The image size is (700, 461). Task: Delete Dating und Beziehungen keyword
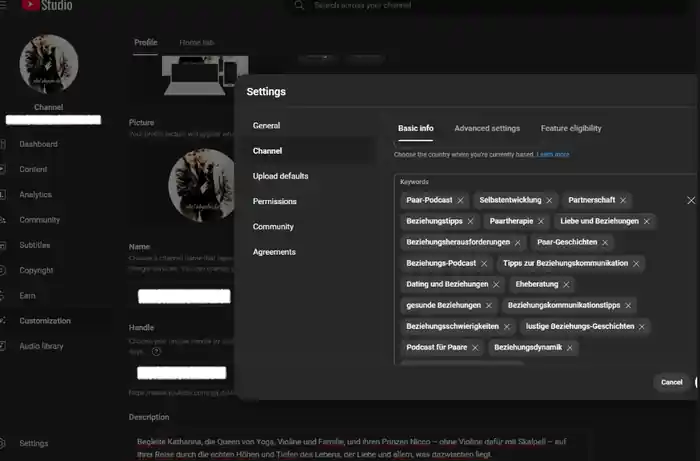[x=496, y=285]
